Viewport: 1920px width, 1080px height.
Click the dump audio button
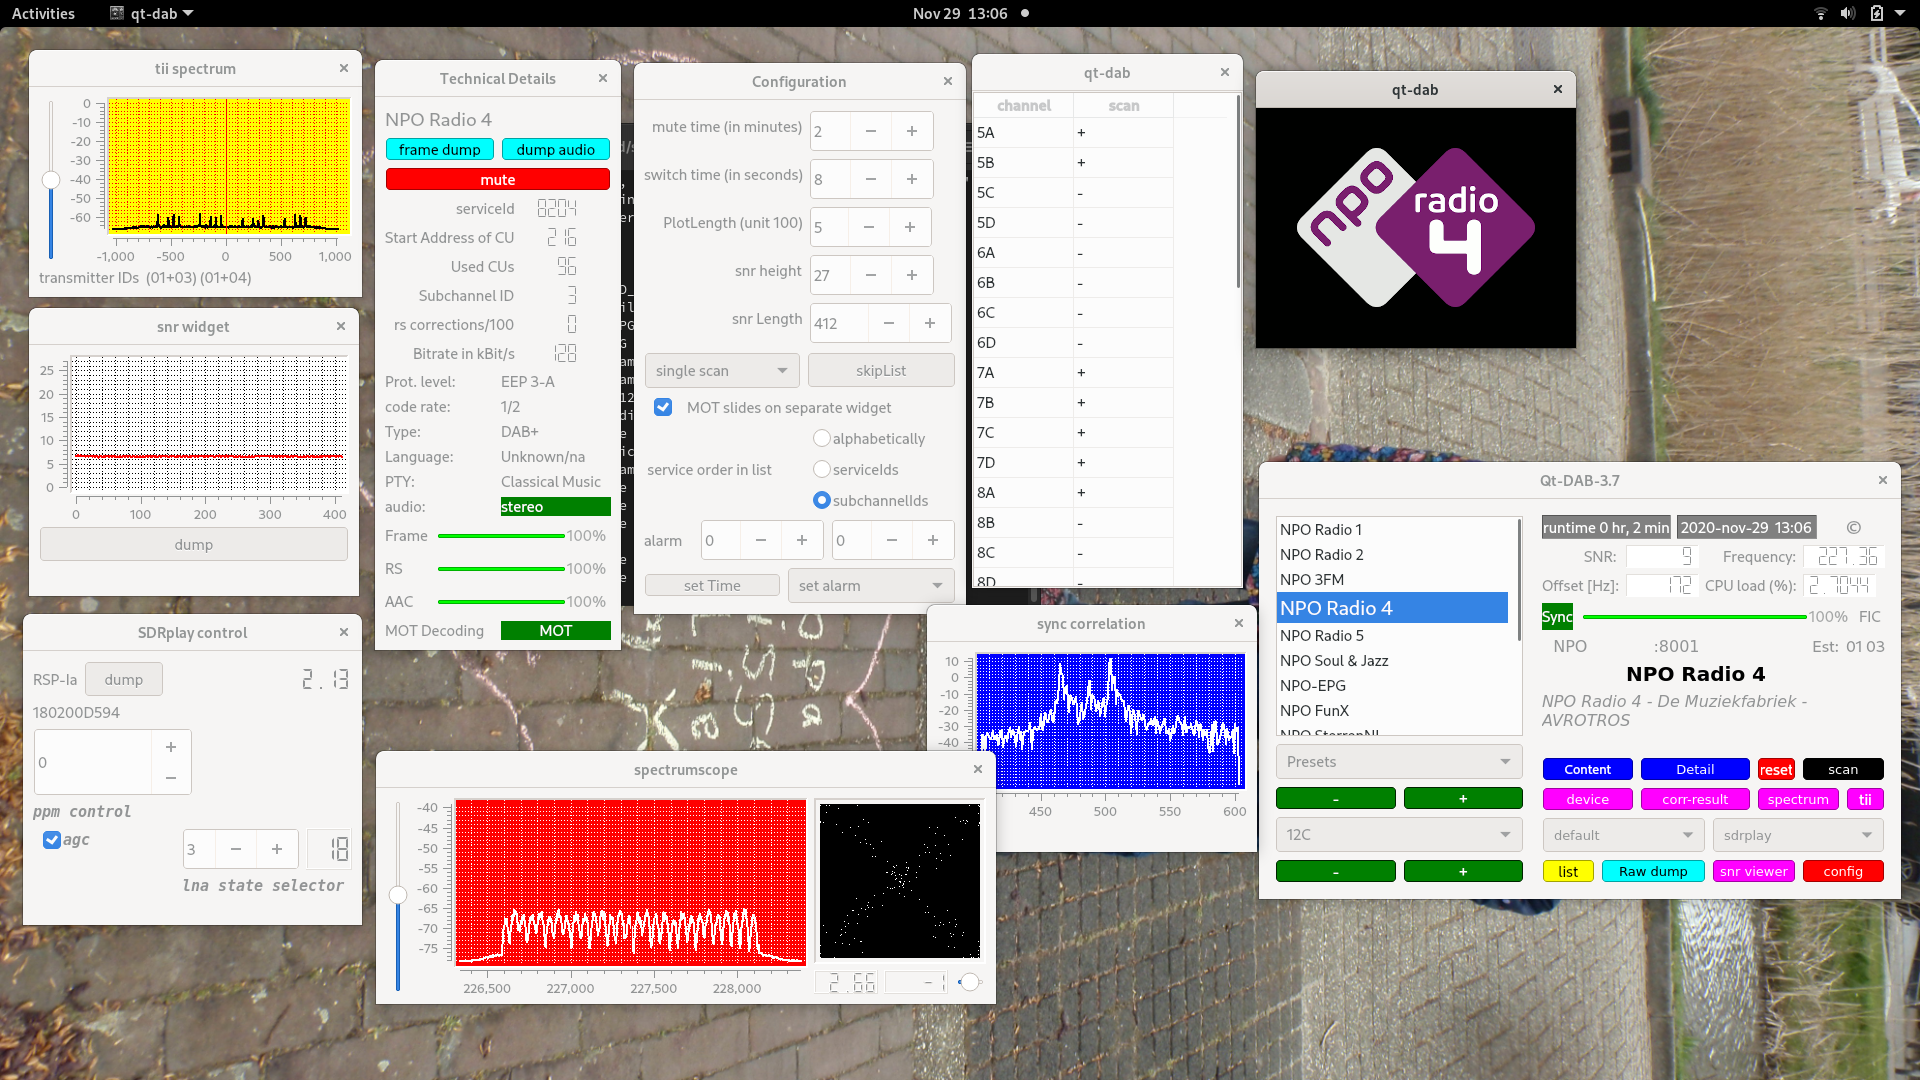(555, 149)
